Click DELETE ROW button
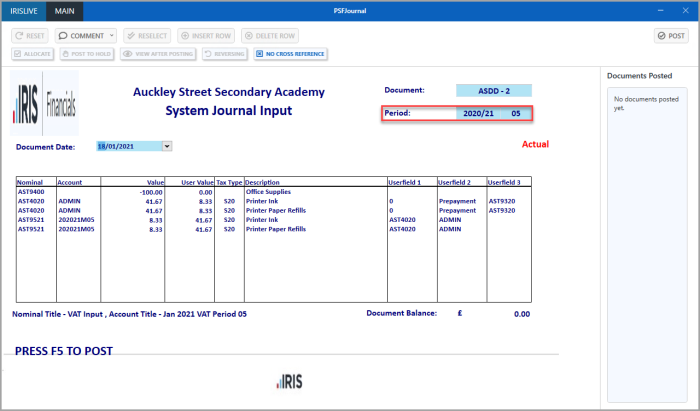 pyautogui.click(x=270, y=36)
